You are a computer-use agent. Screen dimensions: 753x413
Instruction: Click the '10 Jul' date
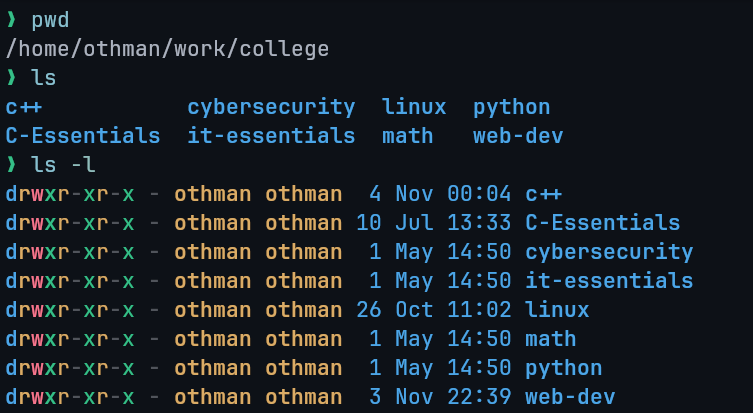tap(394, 223)
